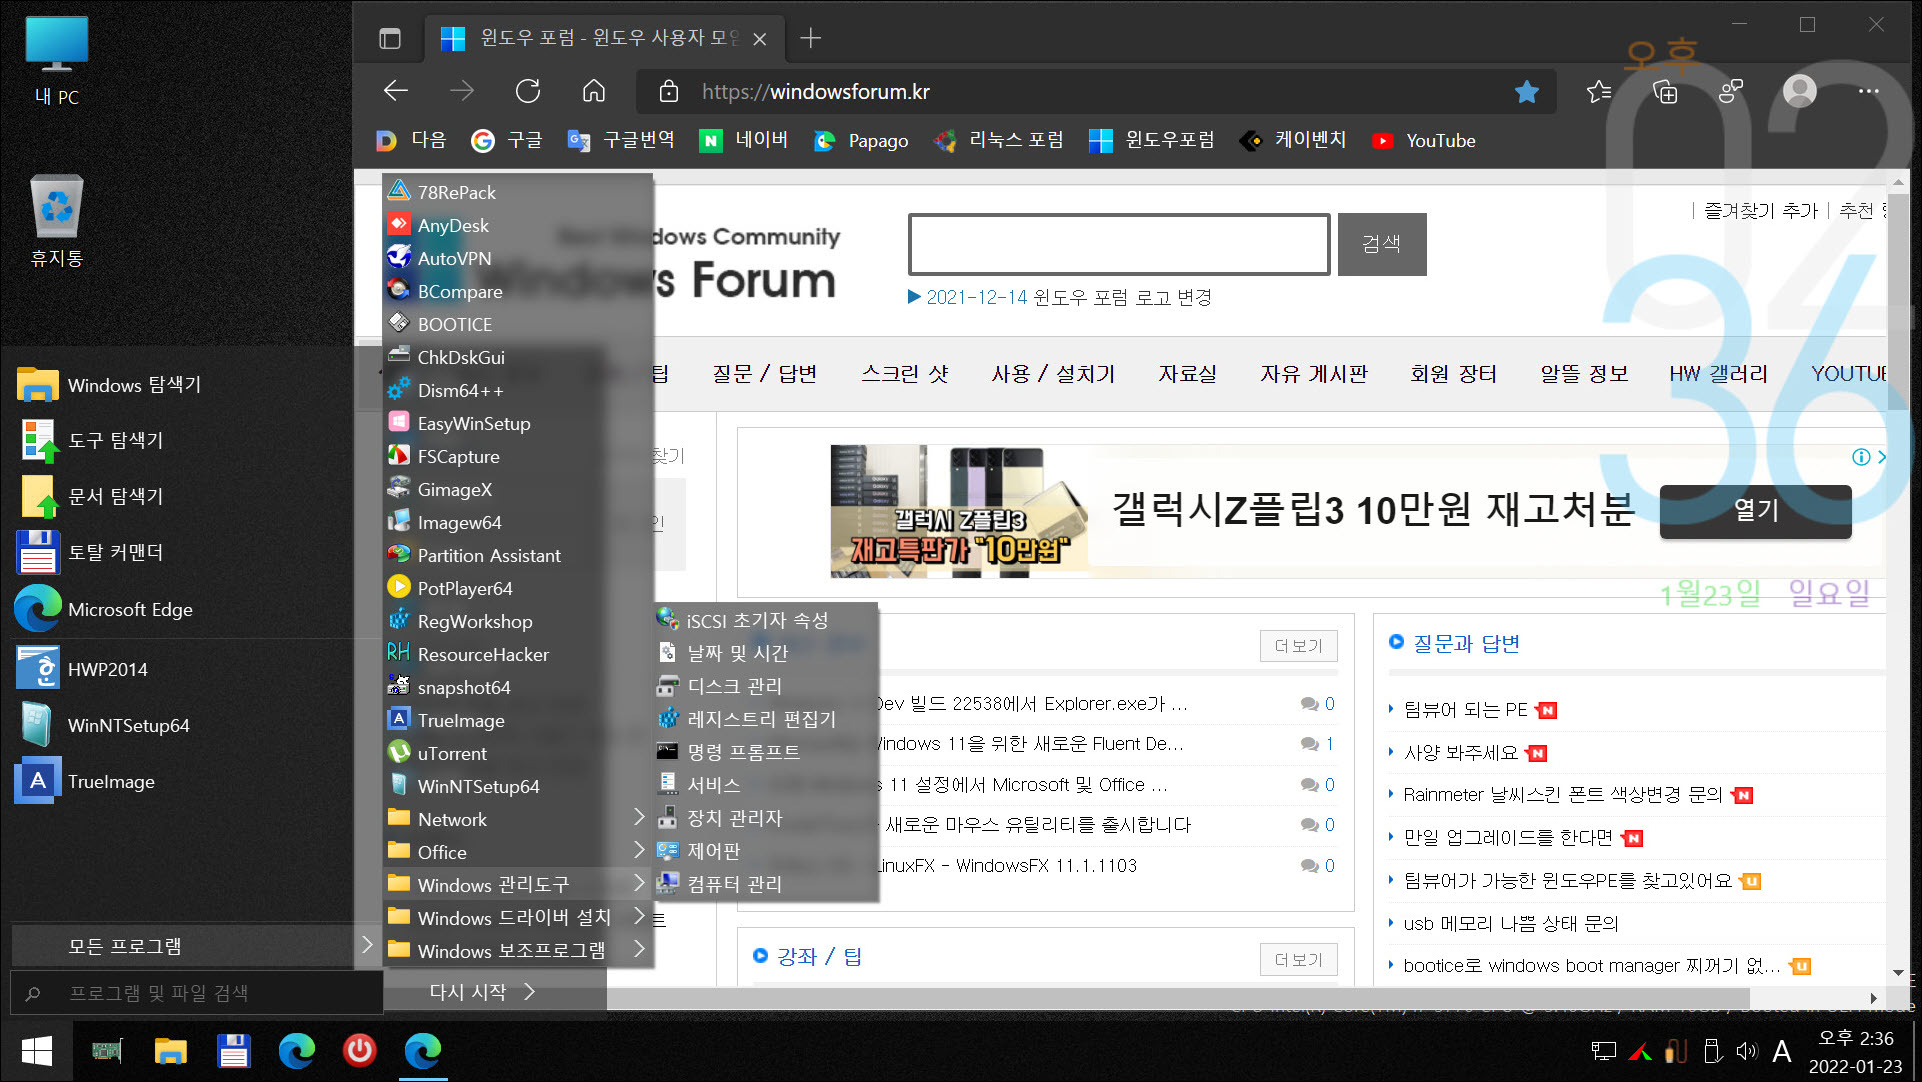Expand the Office folder submenu
Image resolution: width=1922 pixels, height=1082 pixels.
coord(517,852)
